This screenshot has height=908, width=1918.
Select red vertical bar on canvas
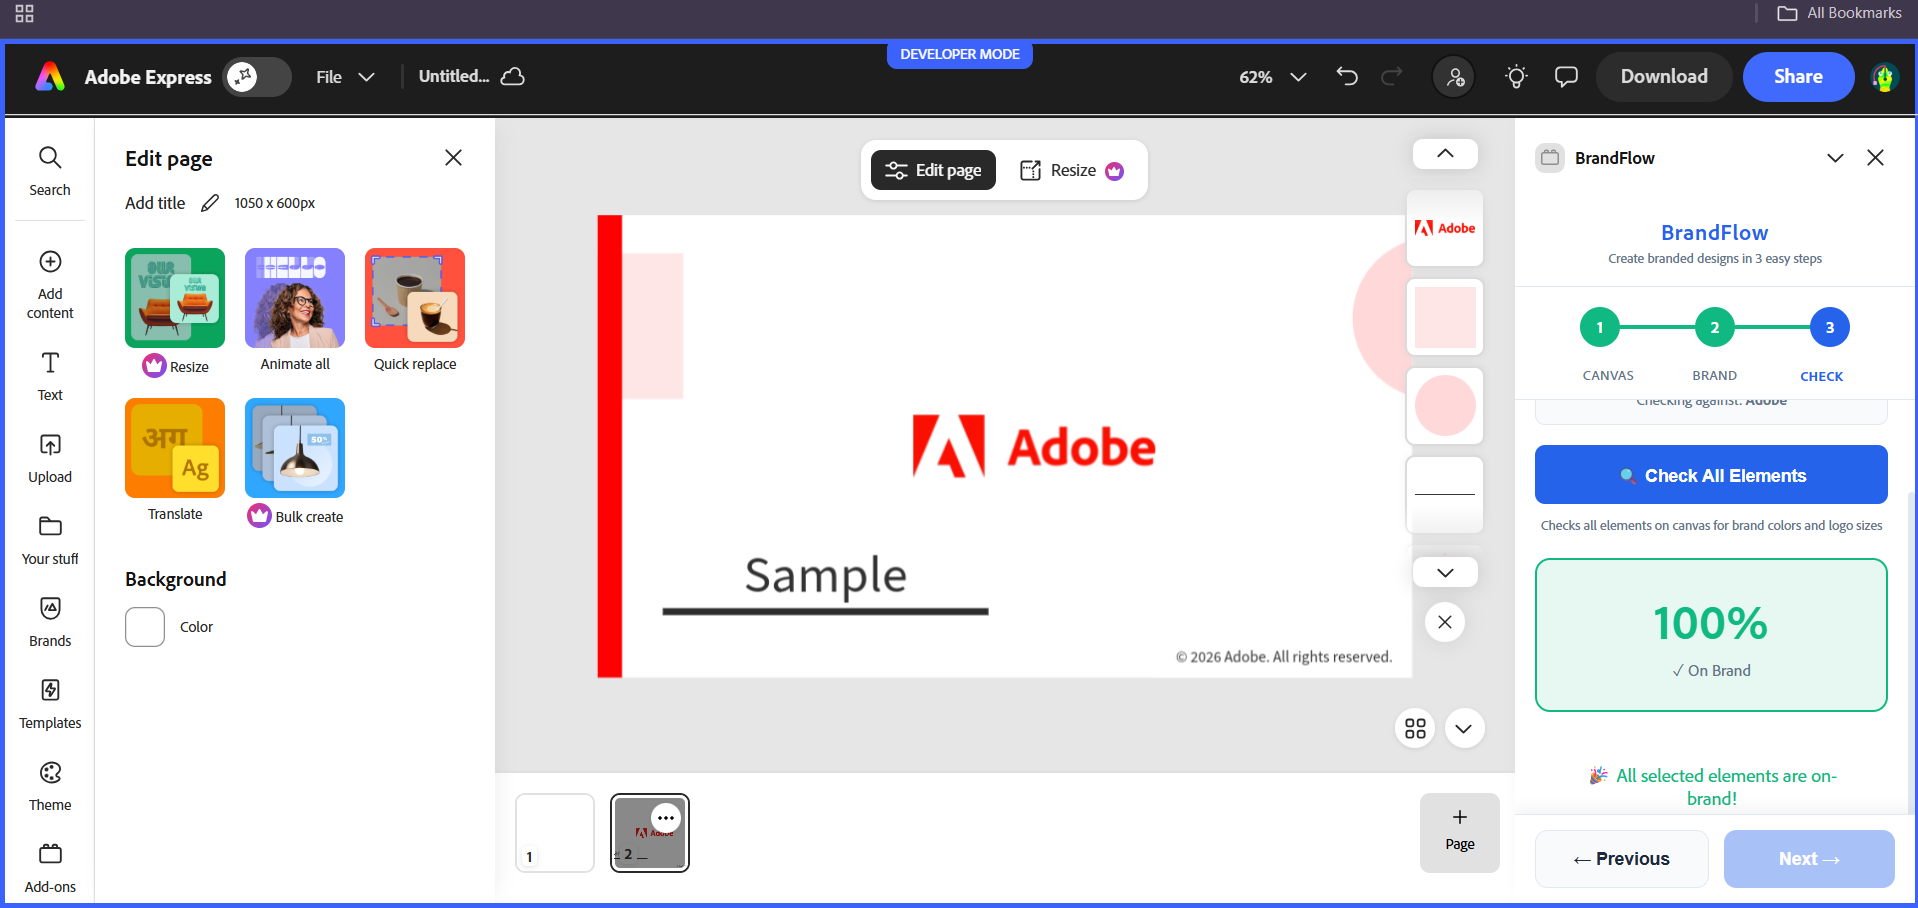[610, 446]
